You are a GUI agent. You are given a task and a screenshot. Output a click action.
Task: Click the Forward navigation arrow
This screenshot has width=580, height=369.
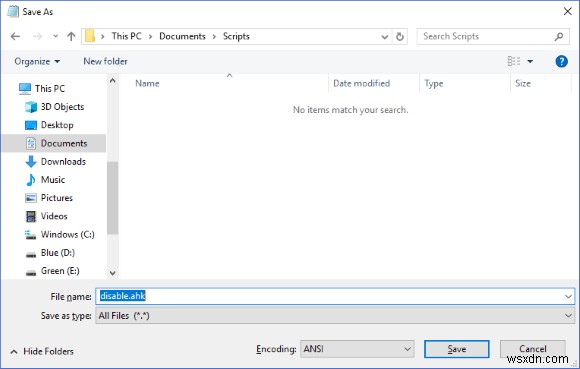[37, 36]
